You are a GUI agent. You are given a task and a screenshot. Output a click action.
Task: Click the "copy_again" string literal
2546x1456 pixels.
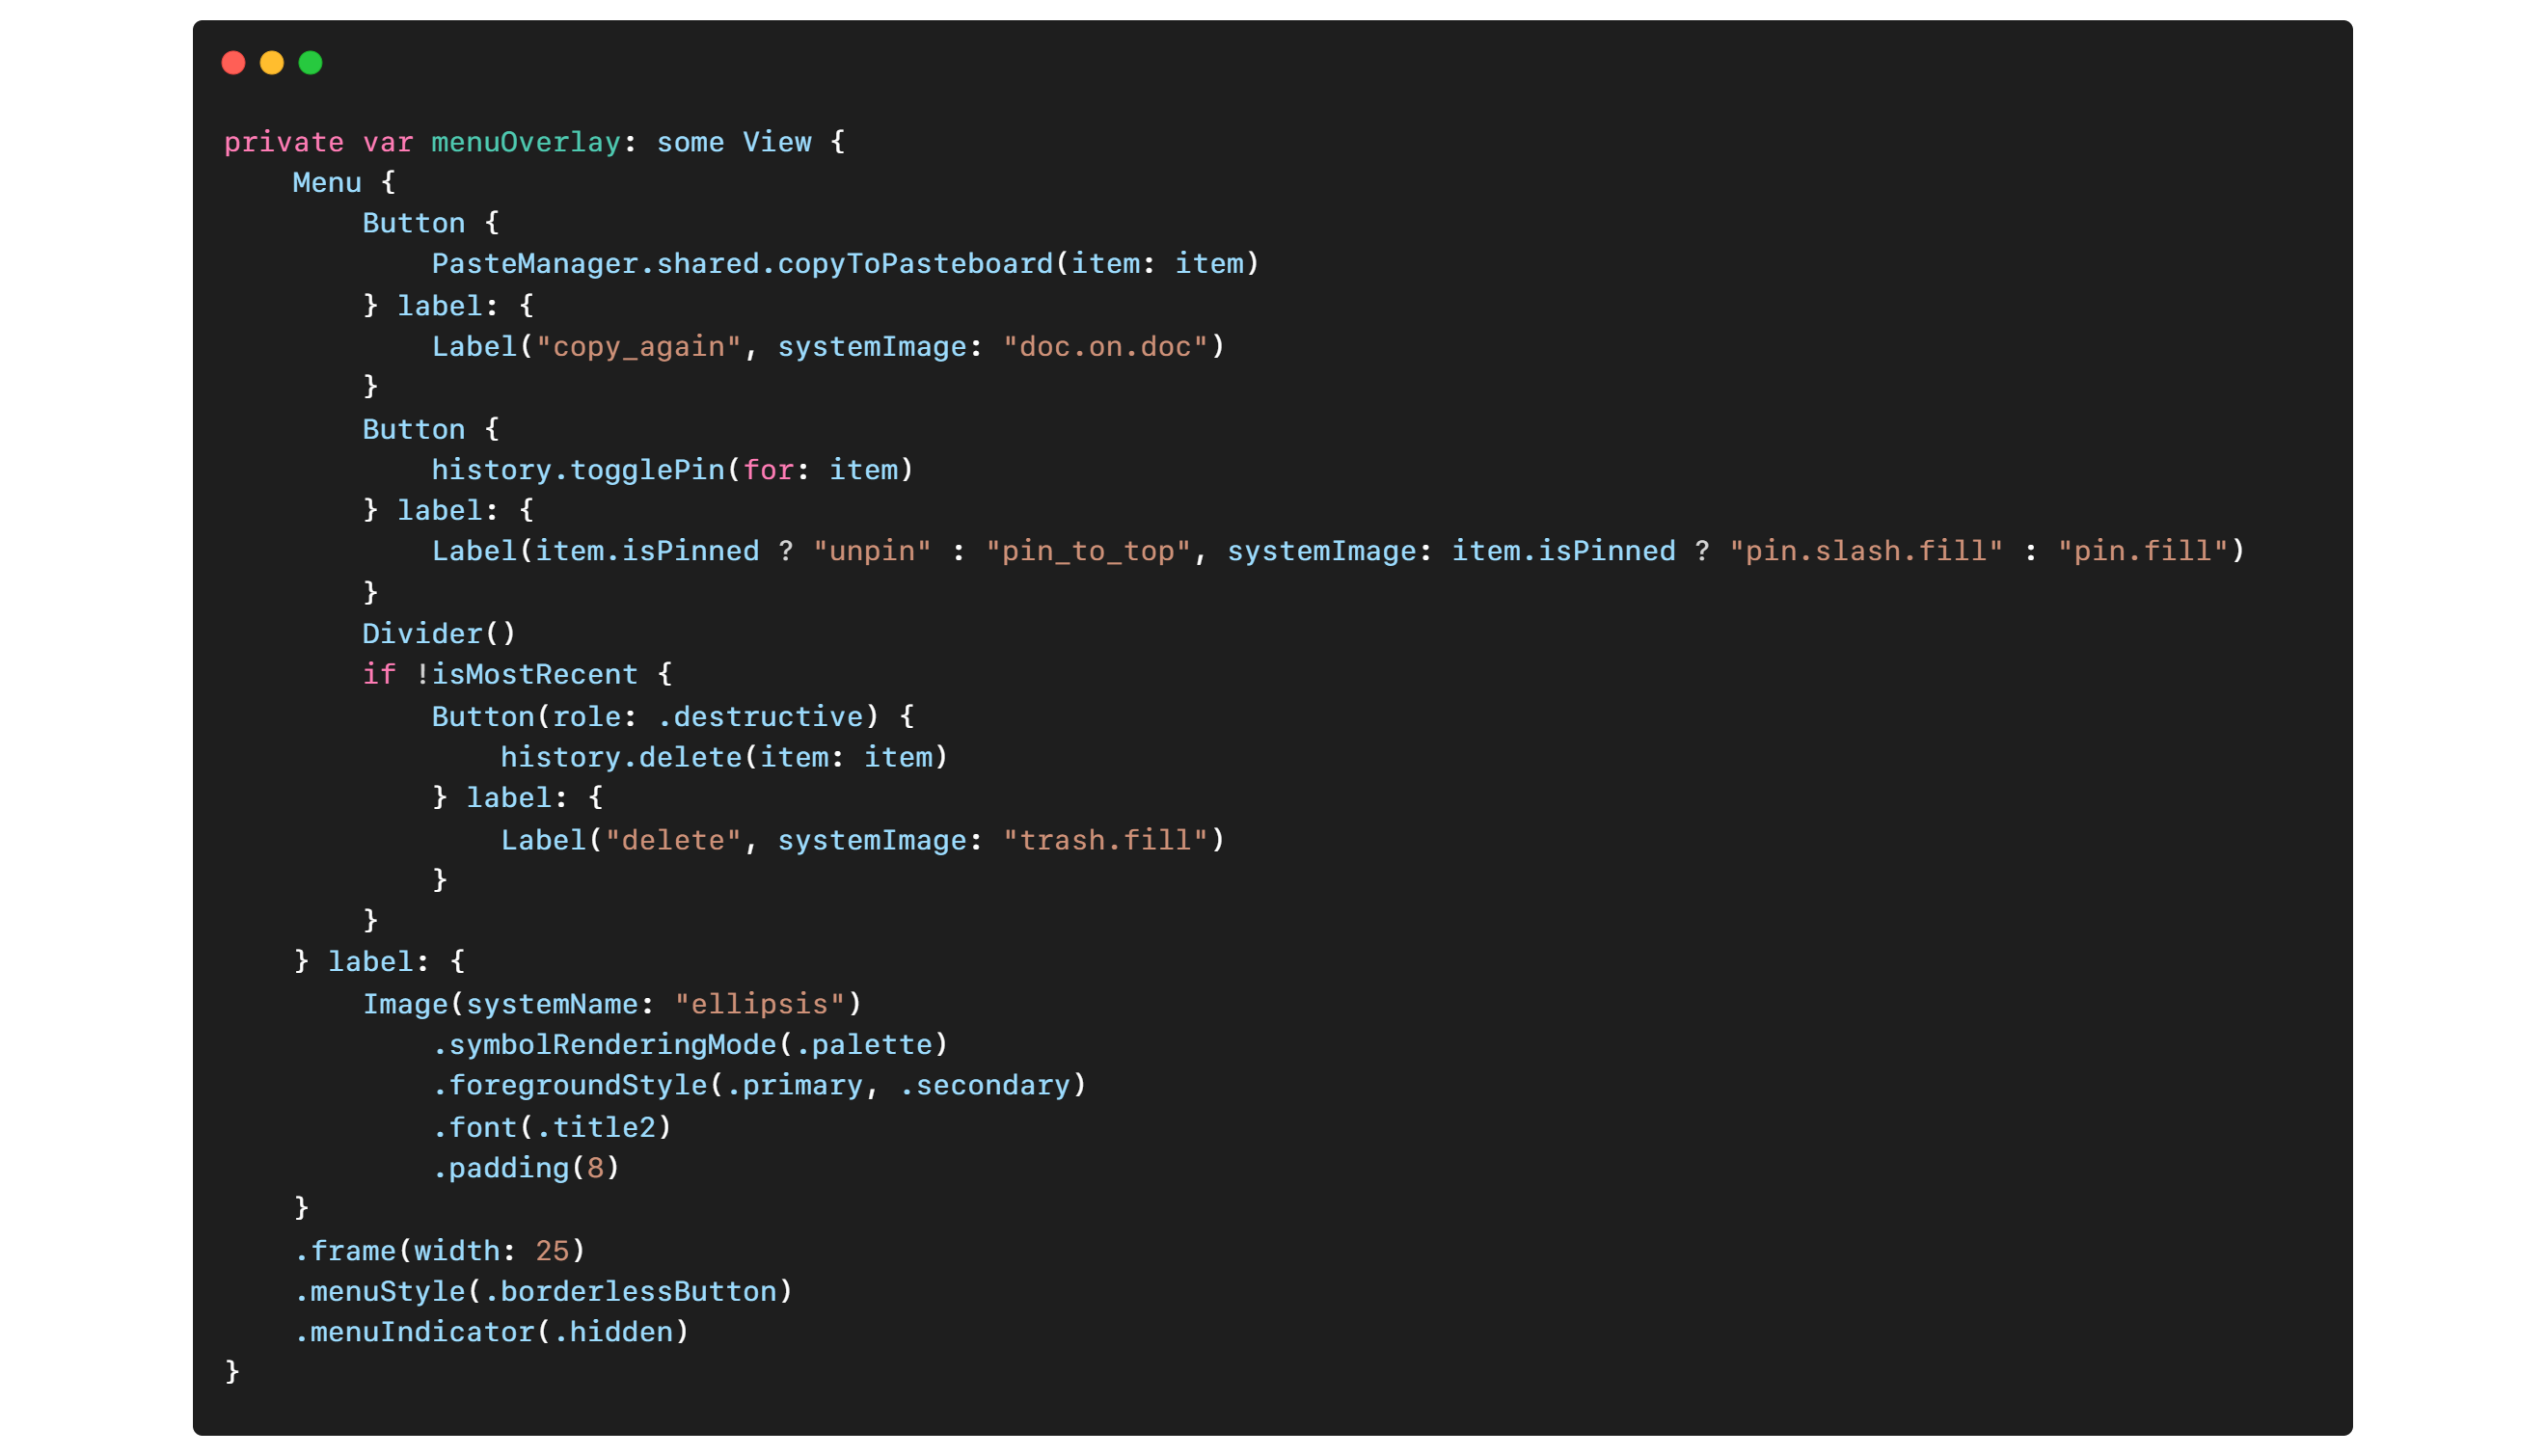click(x=639, y=347)
